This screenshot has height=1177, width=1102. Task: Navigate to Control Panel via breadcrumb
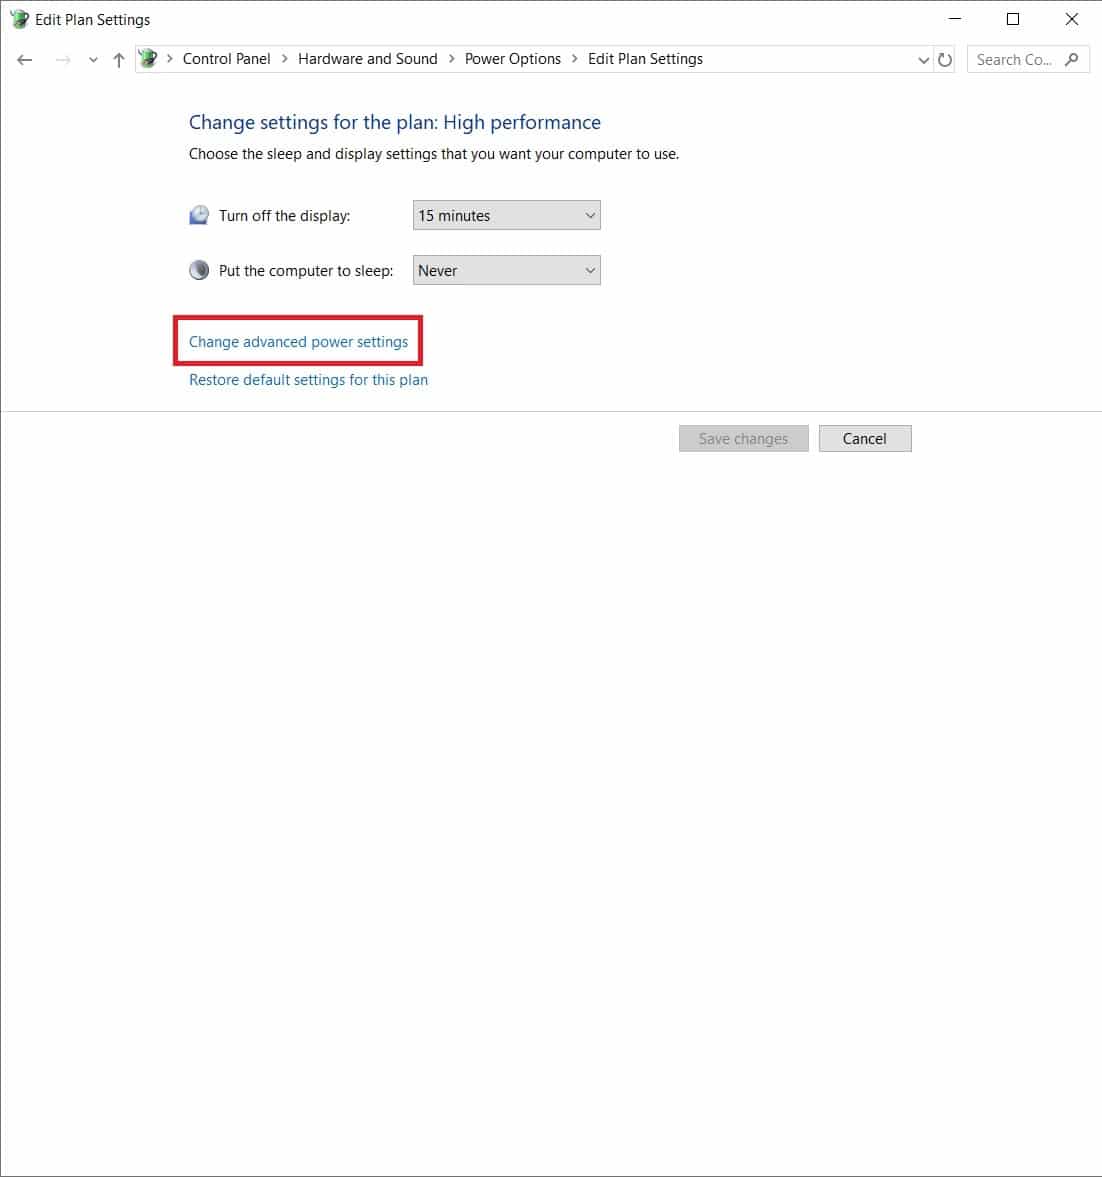point(226,59)
